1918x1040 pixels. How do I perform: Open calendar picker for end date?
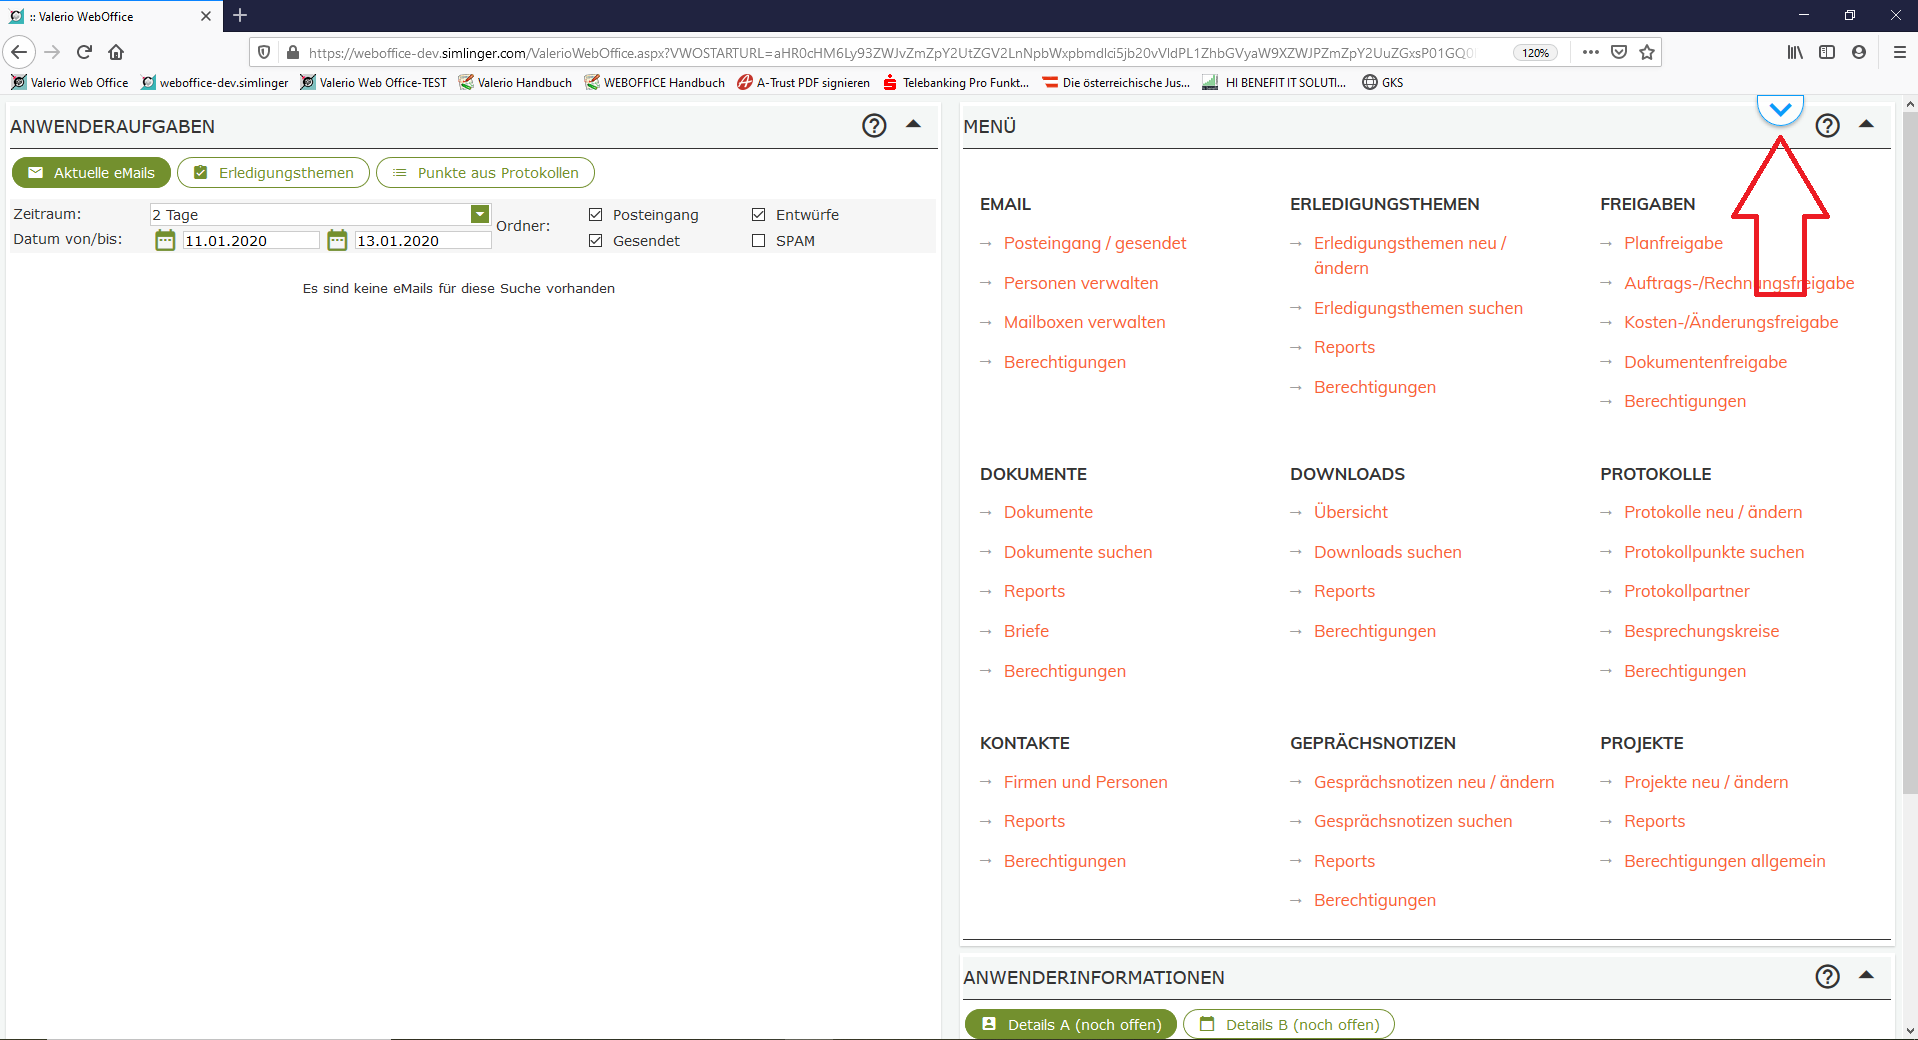pyautogui.click(x=337, y=241)
